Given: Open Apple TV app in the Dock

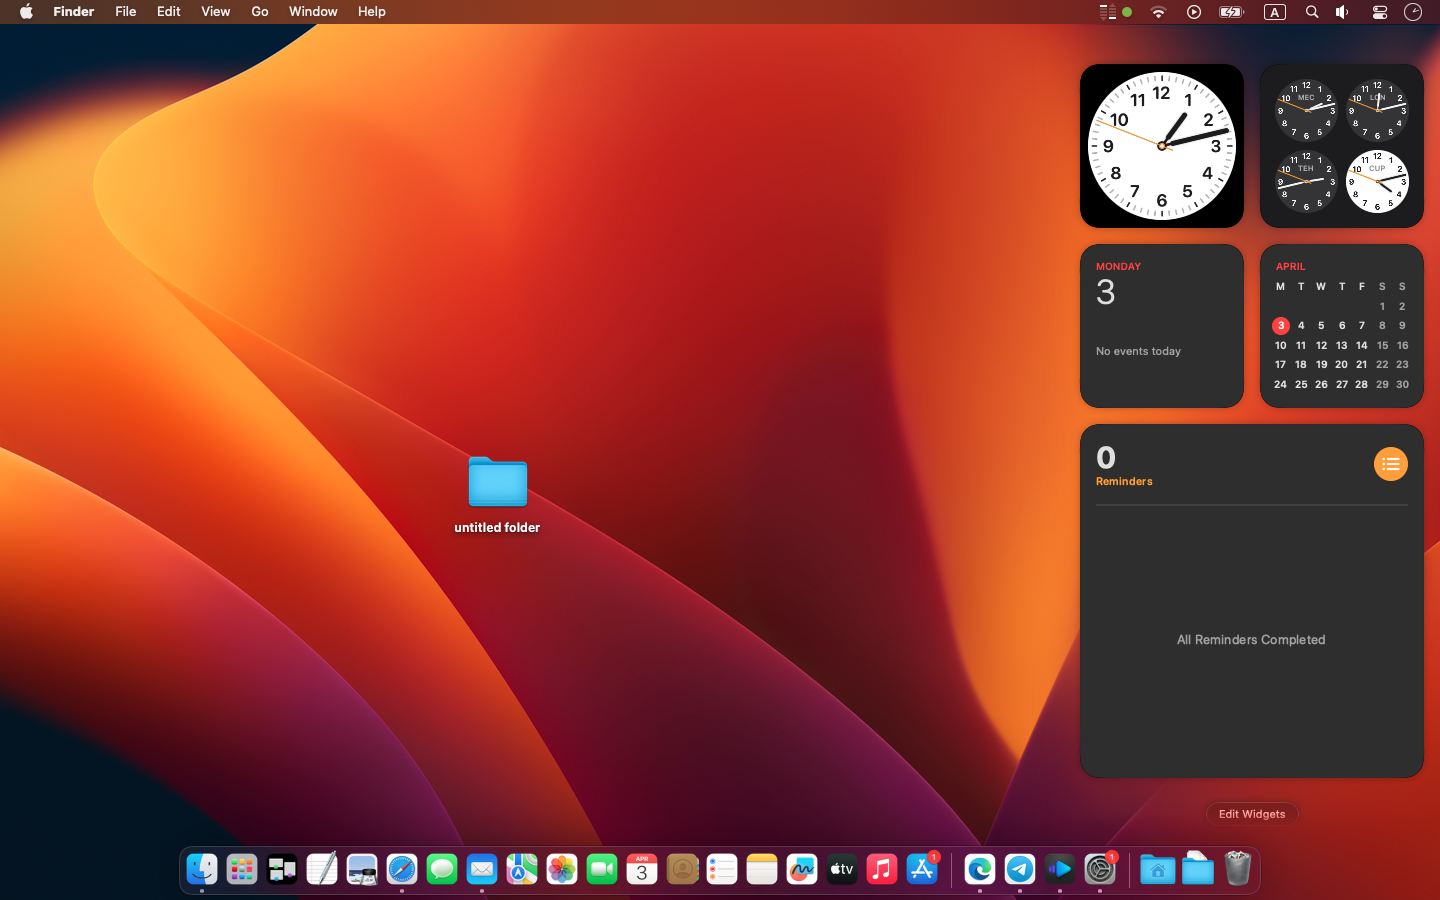Looking at the screenshot, I should (x=842, y=869).
